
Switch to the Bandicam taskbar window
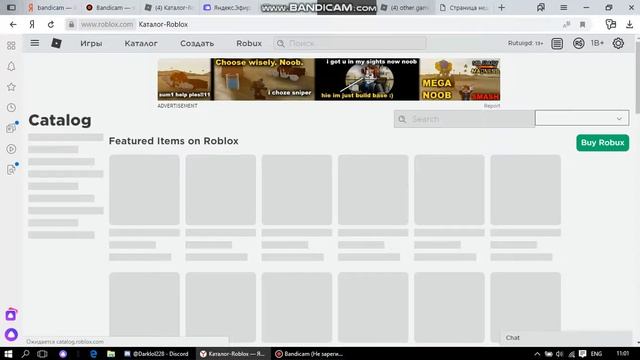[x=309, y=354]
